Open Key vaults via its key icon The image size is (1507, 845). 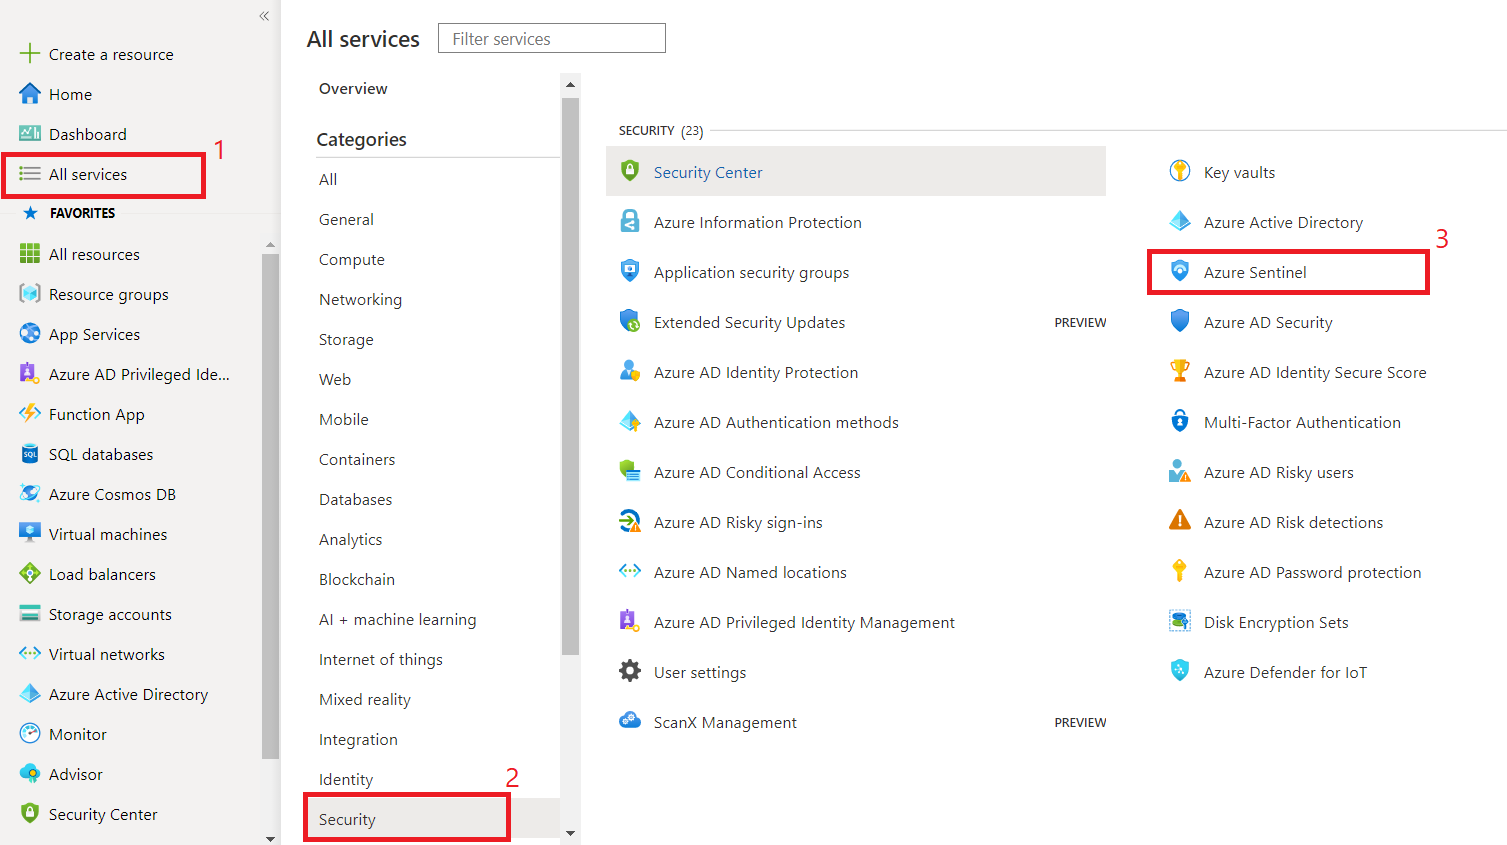coord(1180,171)
